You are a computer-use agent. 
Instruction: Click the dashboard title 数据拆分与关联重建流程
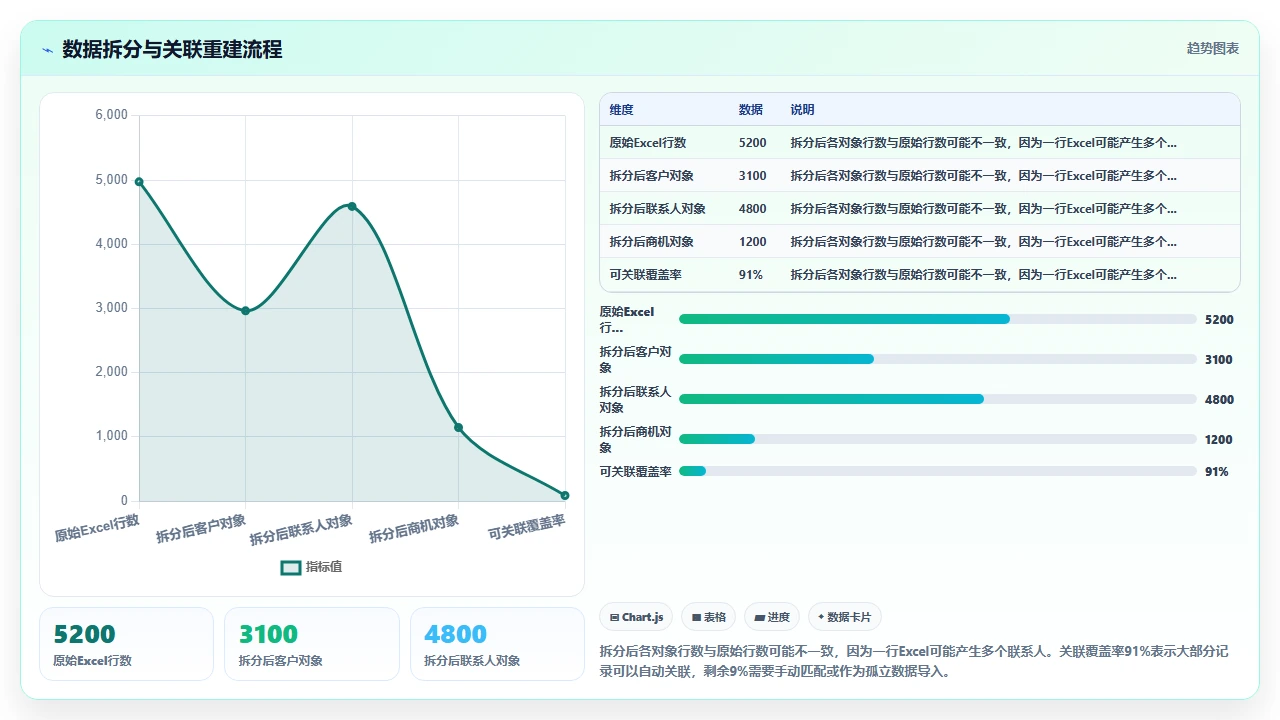(x=172, y=49)
